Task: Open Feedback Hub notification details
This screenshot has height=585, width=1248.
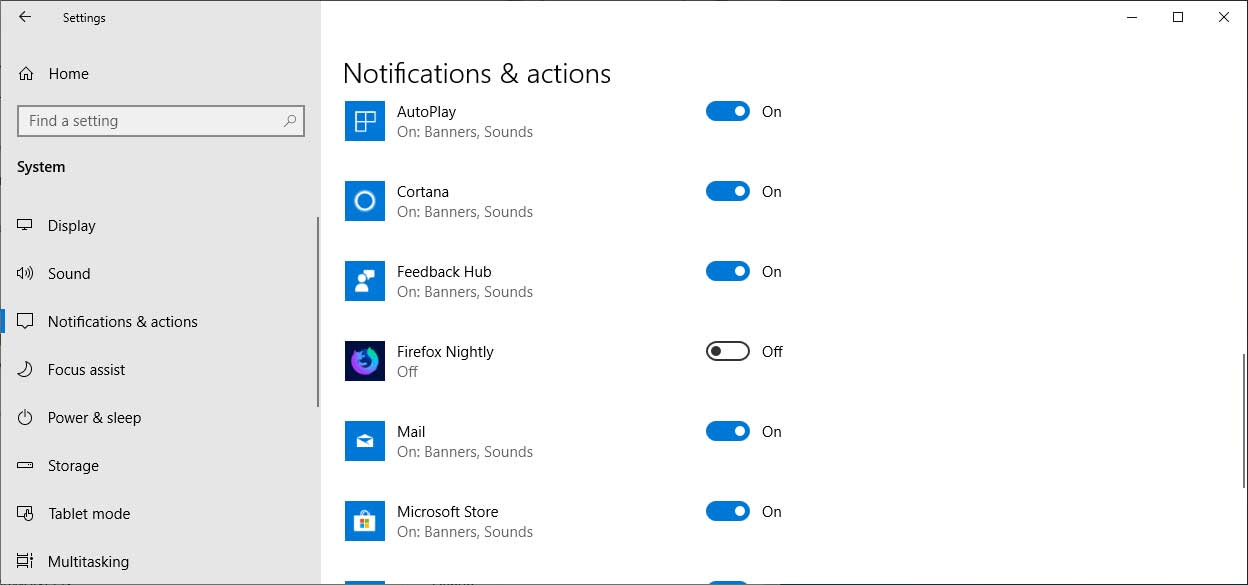Action: click(444, 272)
